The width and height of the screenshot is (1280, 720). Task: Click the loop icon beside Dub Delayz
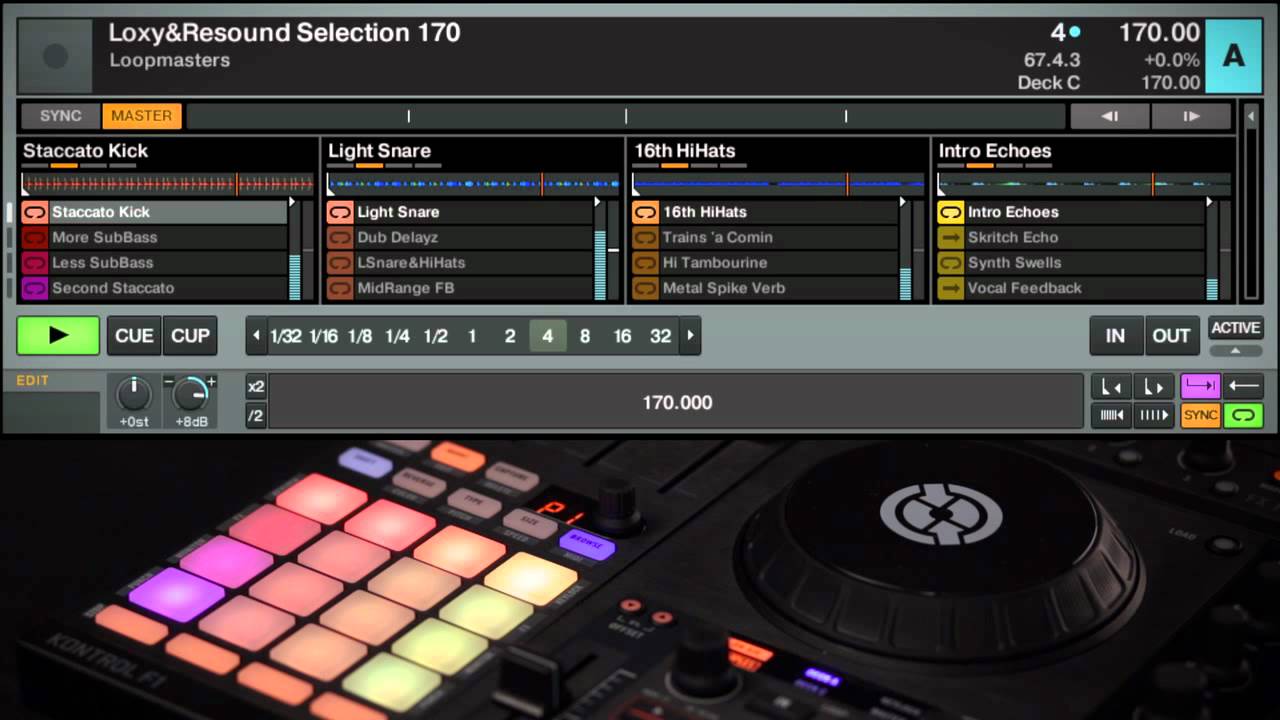click(340, 237)
